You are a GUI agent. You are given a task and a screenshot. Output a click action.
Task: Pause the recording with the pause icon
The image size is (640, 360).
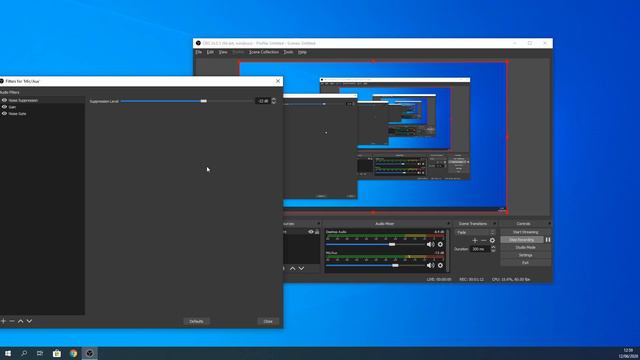[548, 240]
